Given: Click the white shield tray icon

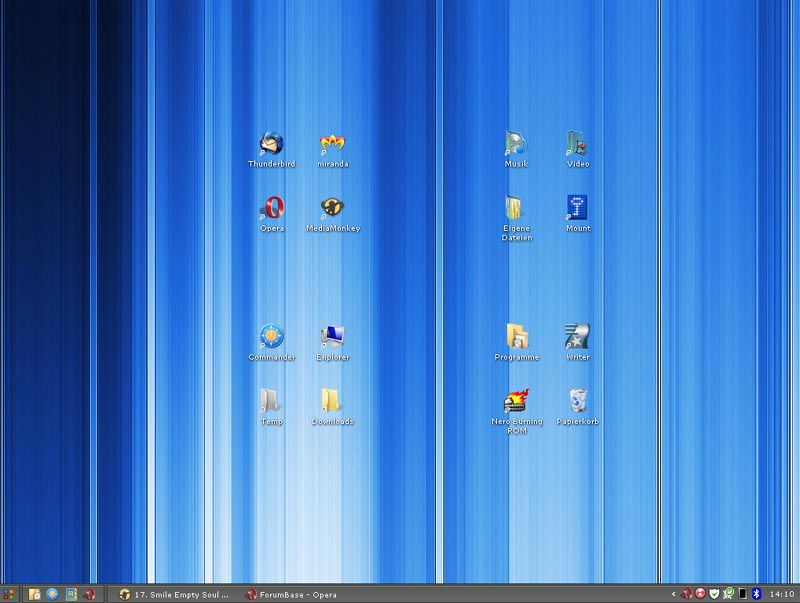Looking at the screenshot, I should [x=714, y=593].
